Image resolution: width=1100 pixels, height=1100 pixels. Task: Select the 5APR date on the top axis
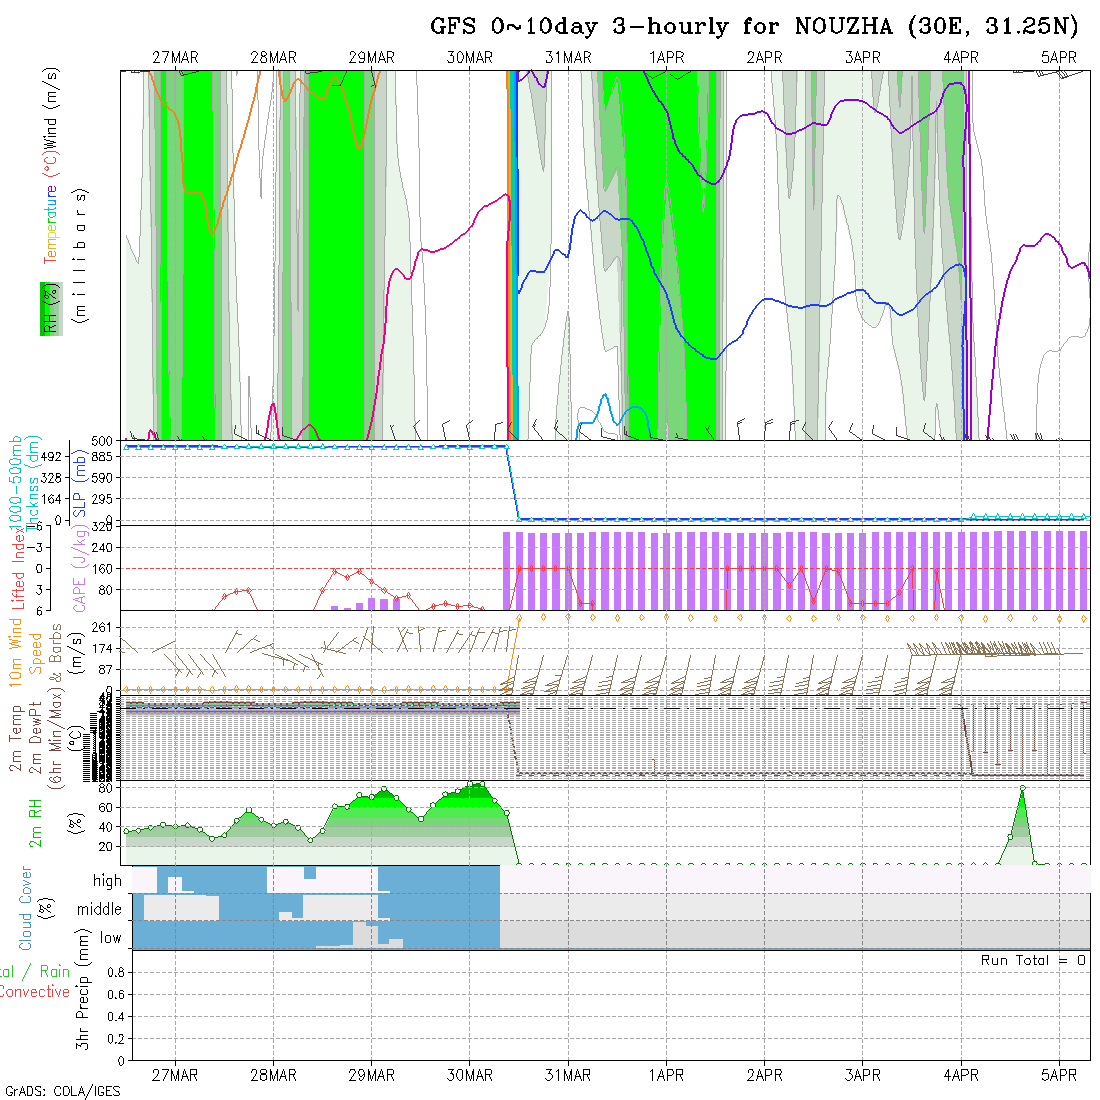point(1059,58)
